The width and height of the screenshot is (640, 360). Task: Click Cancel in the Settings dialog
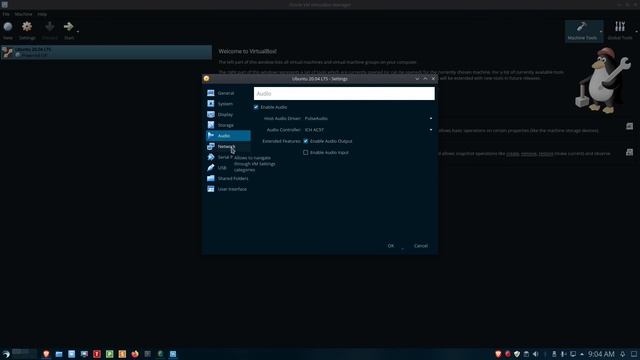[x=421, y=246]
